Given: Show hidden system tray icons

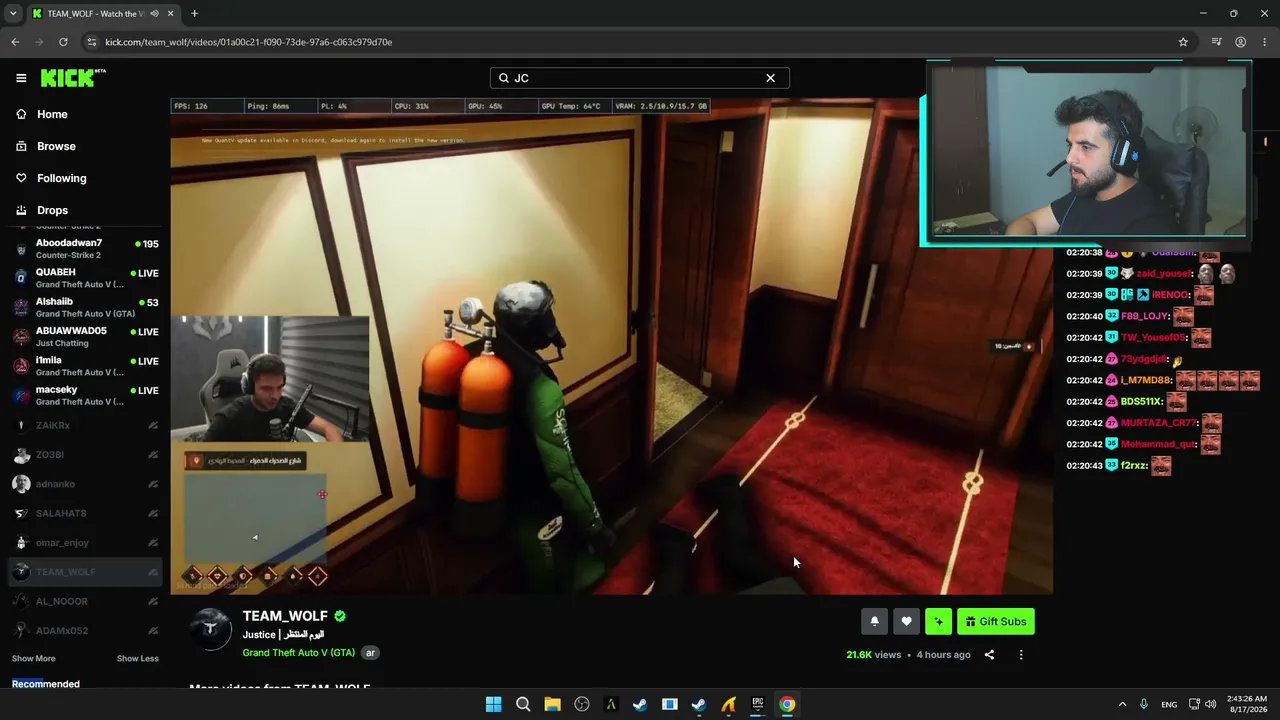Looking at the screenshot, I should [x=1122, y=704].
